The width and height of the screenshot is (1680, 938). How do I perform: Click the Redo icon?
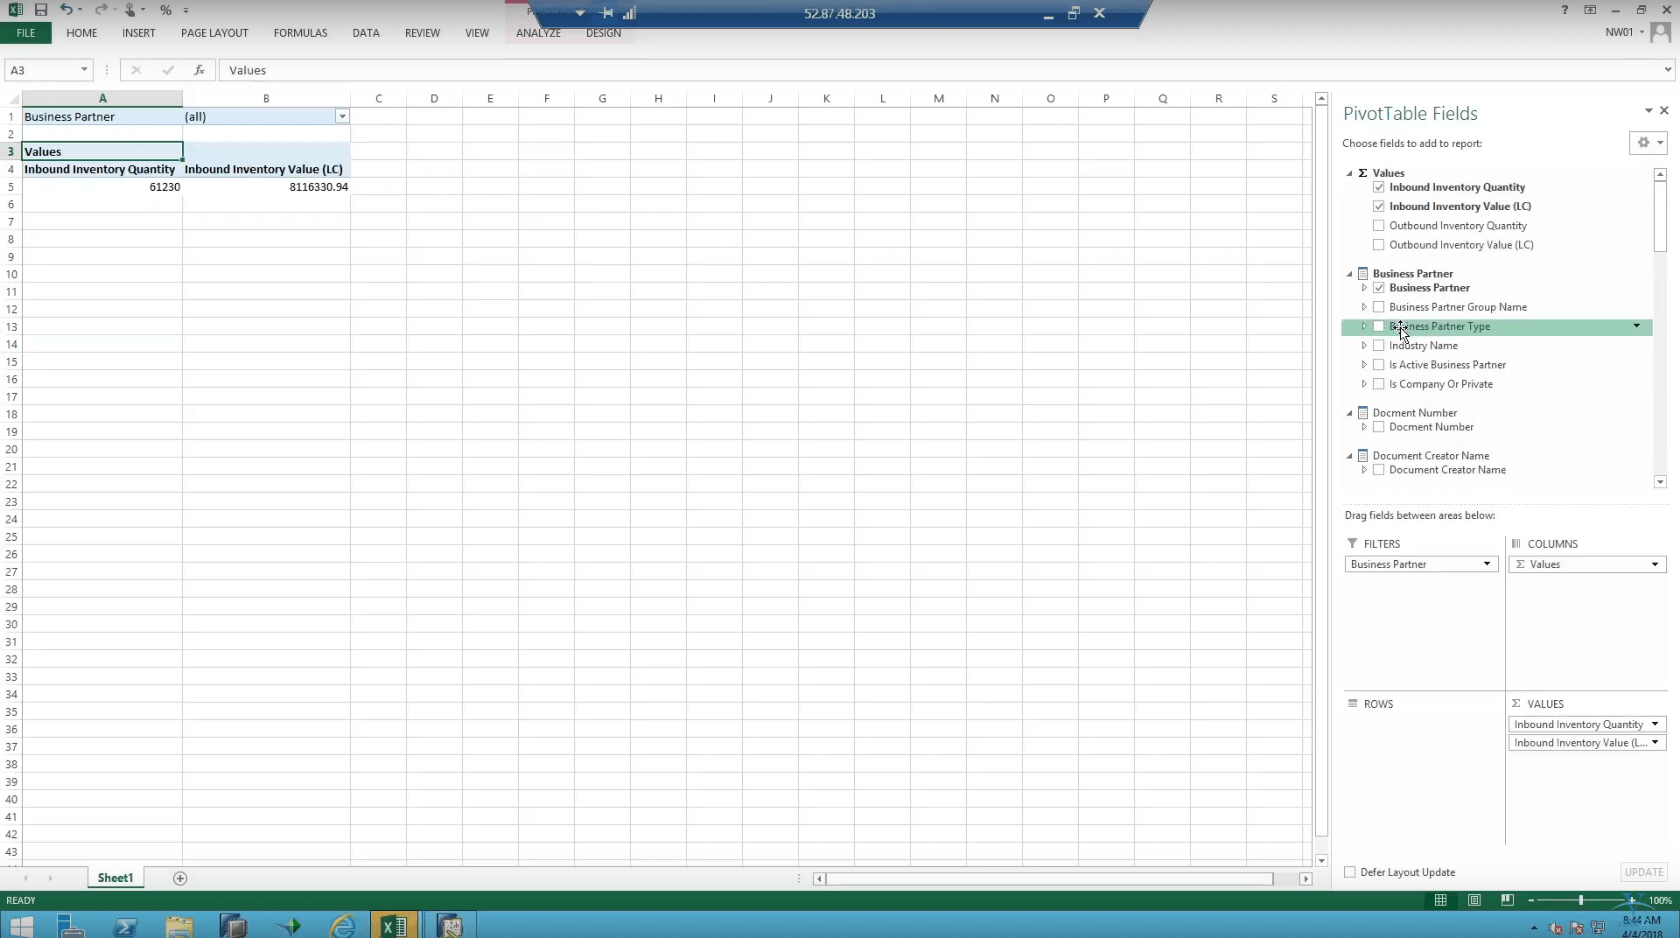pos(99,10)
